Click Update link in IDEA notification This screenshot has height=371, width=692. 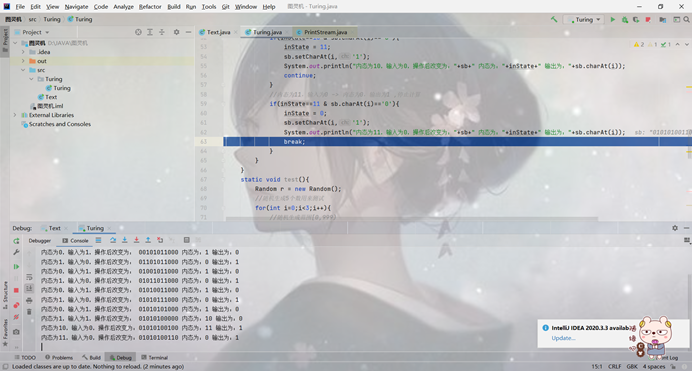click(563, 338)
